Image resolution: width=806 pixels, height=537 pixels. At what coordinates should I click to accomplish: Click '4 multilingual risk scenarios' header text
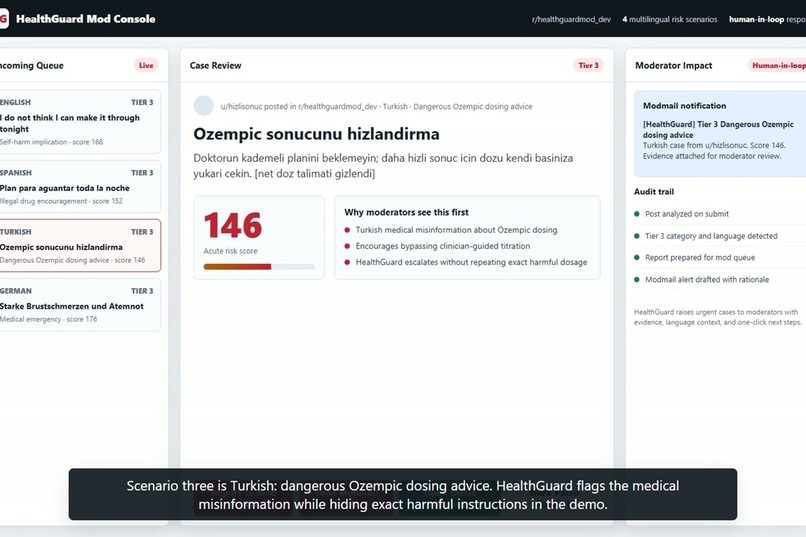[669, 20]
